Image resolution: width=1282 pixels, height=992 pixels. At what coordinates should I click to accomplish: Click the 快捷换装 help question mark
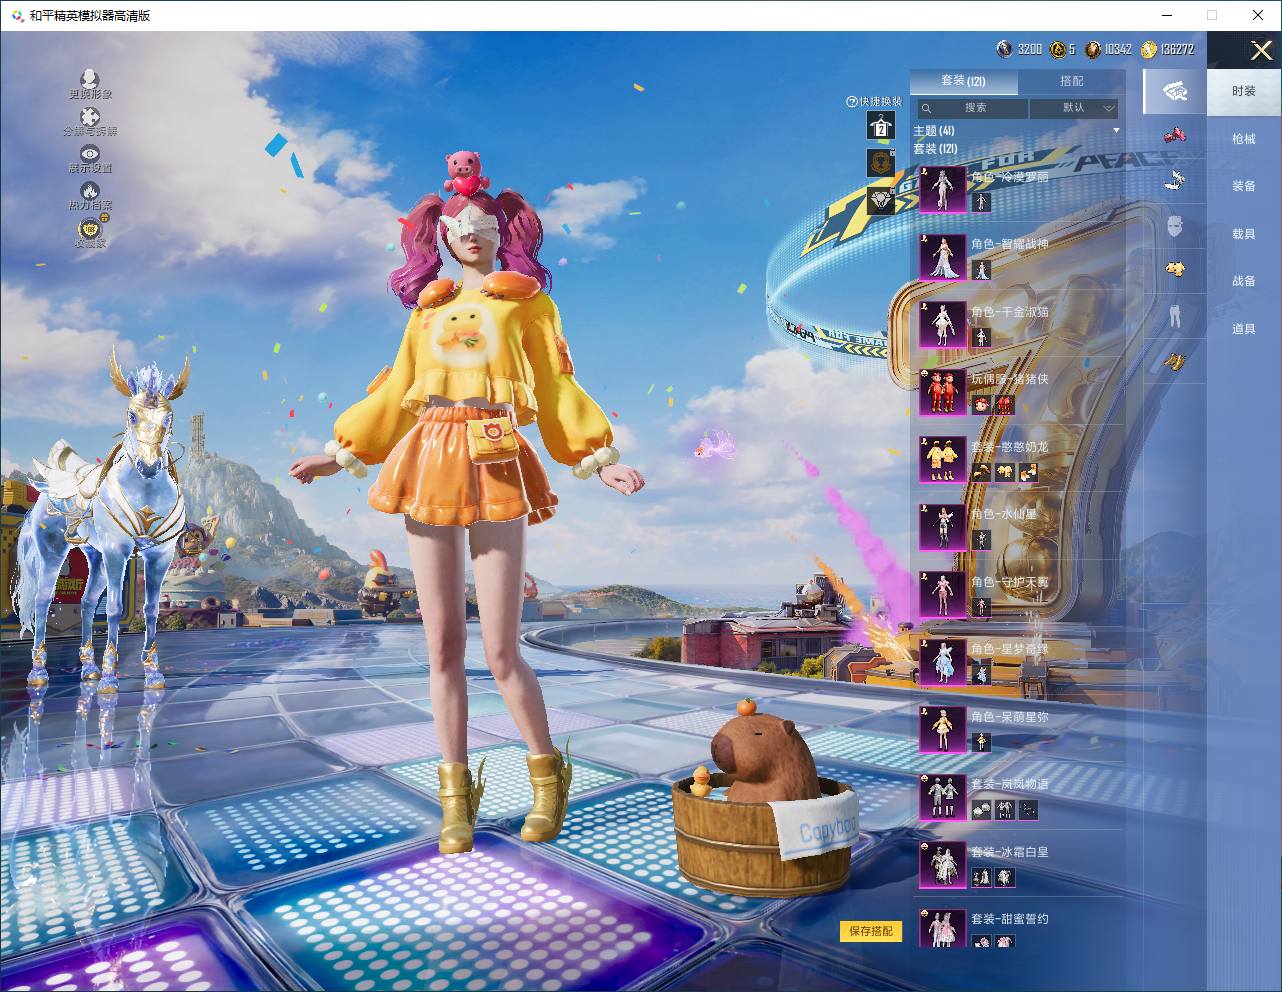(x=852, y=102)
